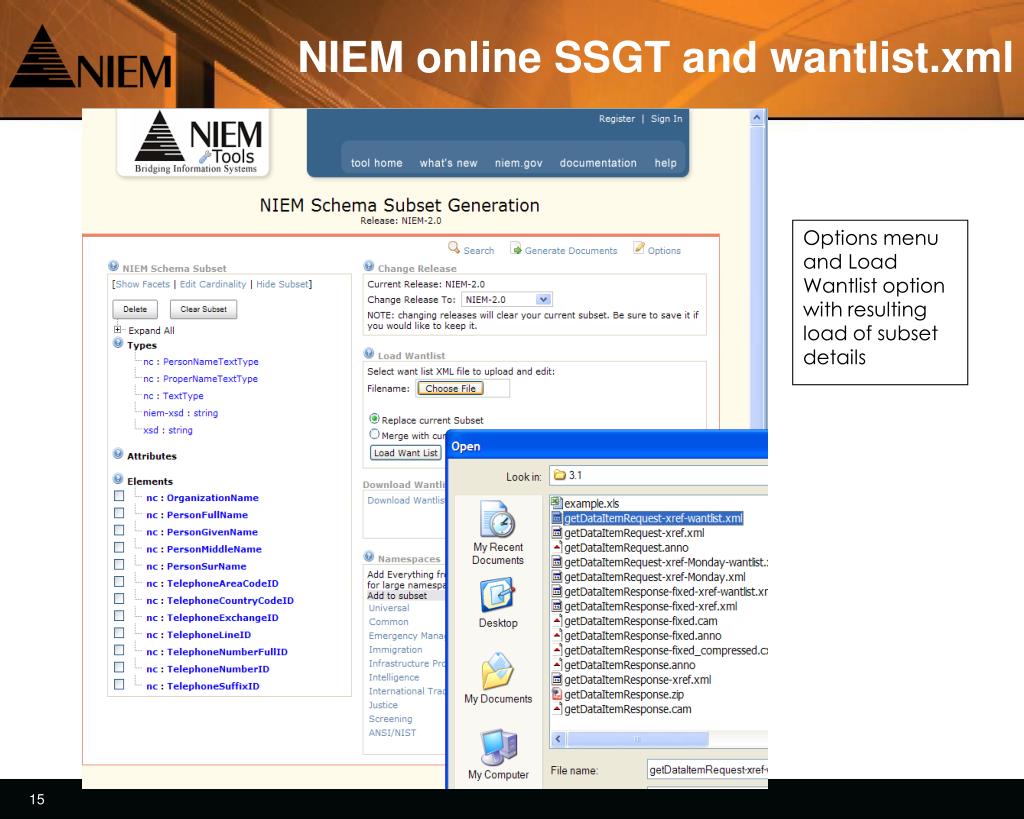Click the Show Facets link
The width and height of the screenshot is (1024, 819).
click(142, 284)
